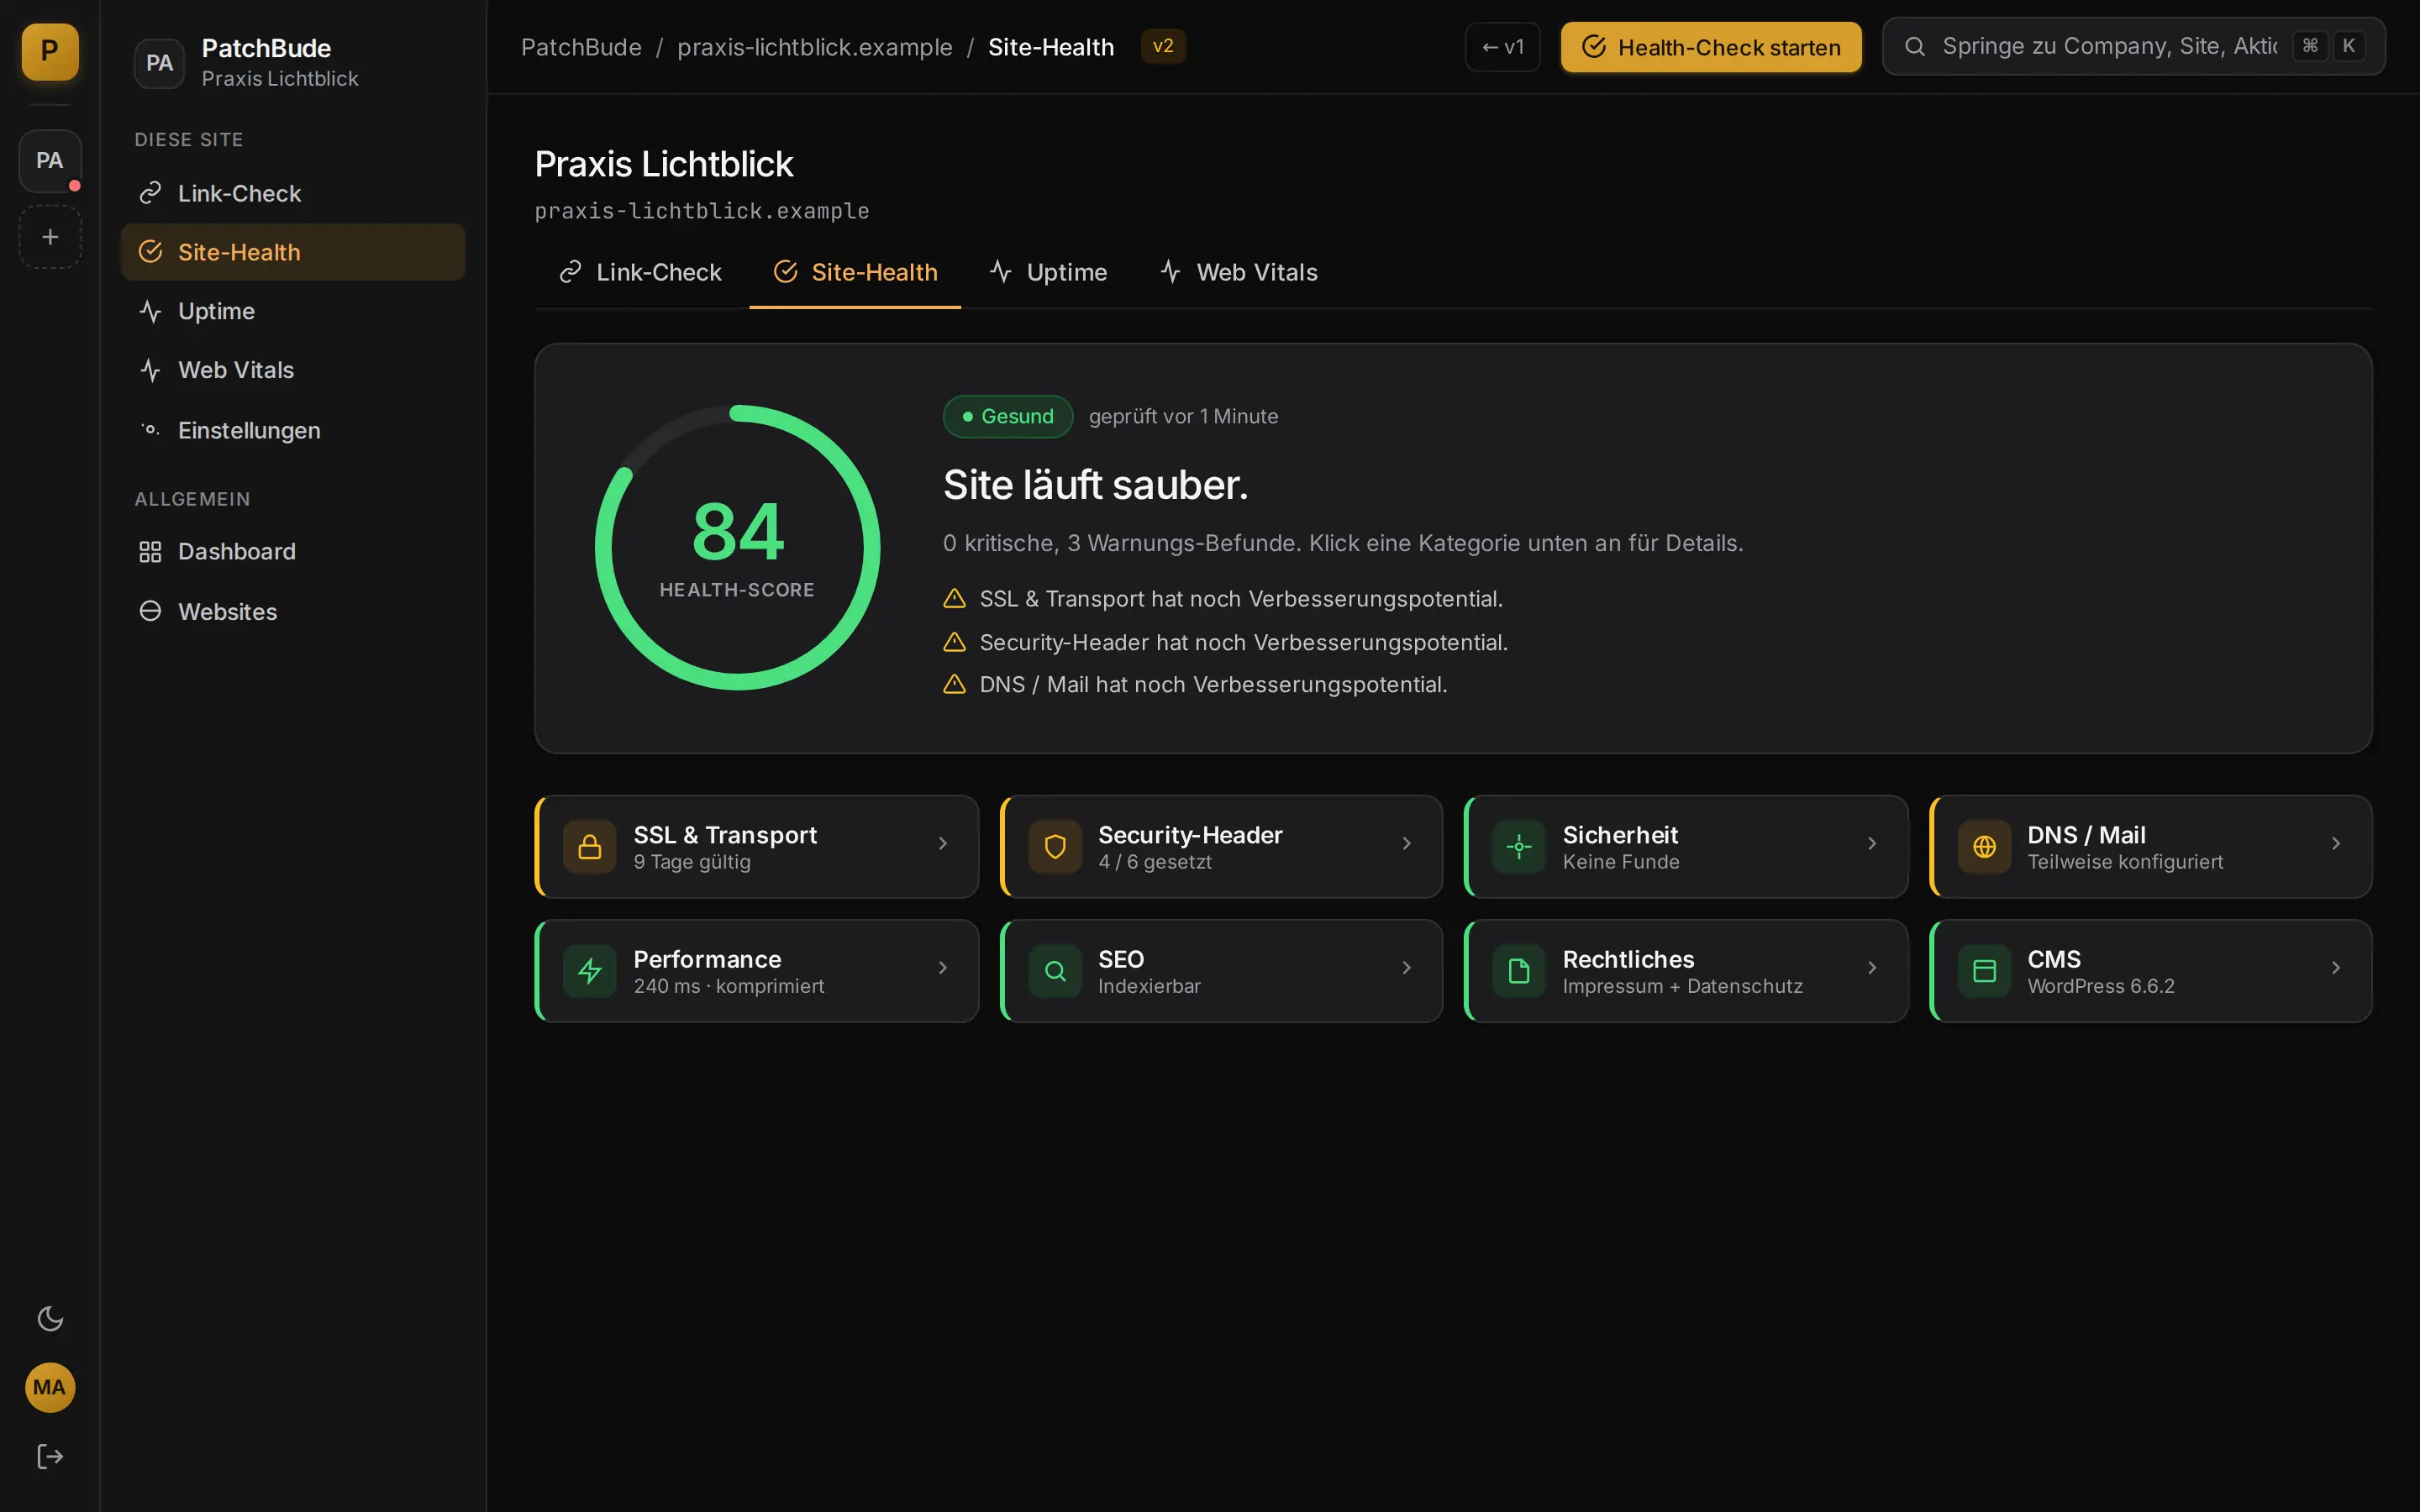Open Link-Check in the sidebar

point(293,193)
